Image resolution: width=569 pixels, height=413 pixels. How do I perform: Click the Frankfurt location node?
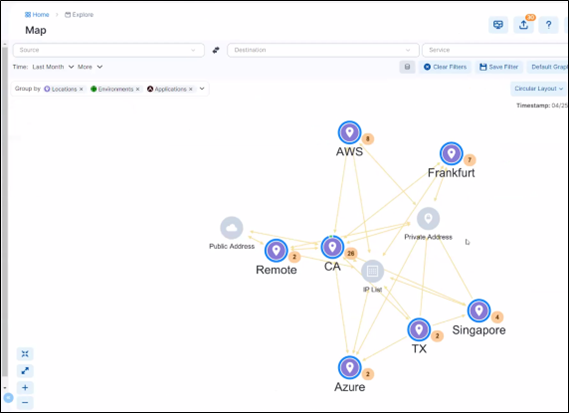(451, 154)
